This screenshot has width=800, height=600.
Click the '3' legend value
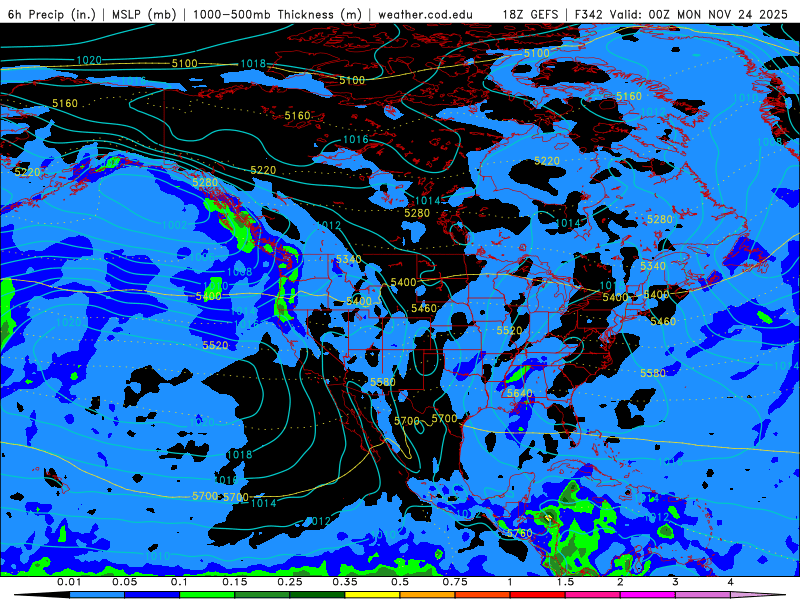(675, 582)
